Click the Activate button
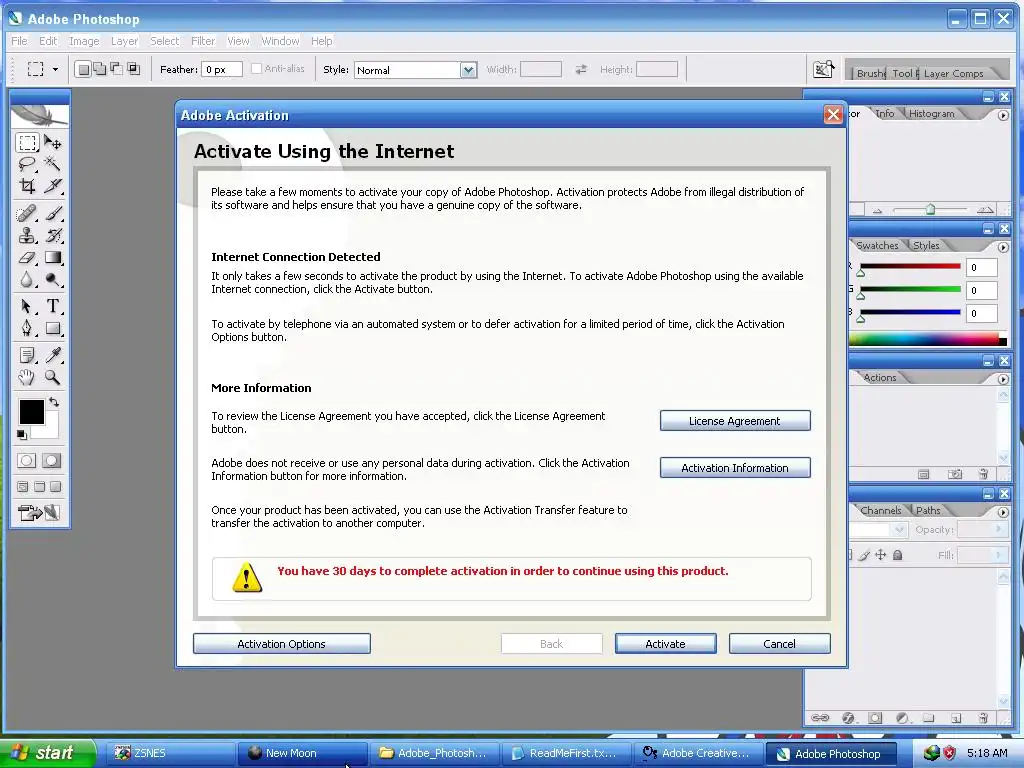This screenshot has width=1024, height=768. [x=665, y=643]
